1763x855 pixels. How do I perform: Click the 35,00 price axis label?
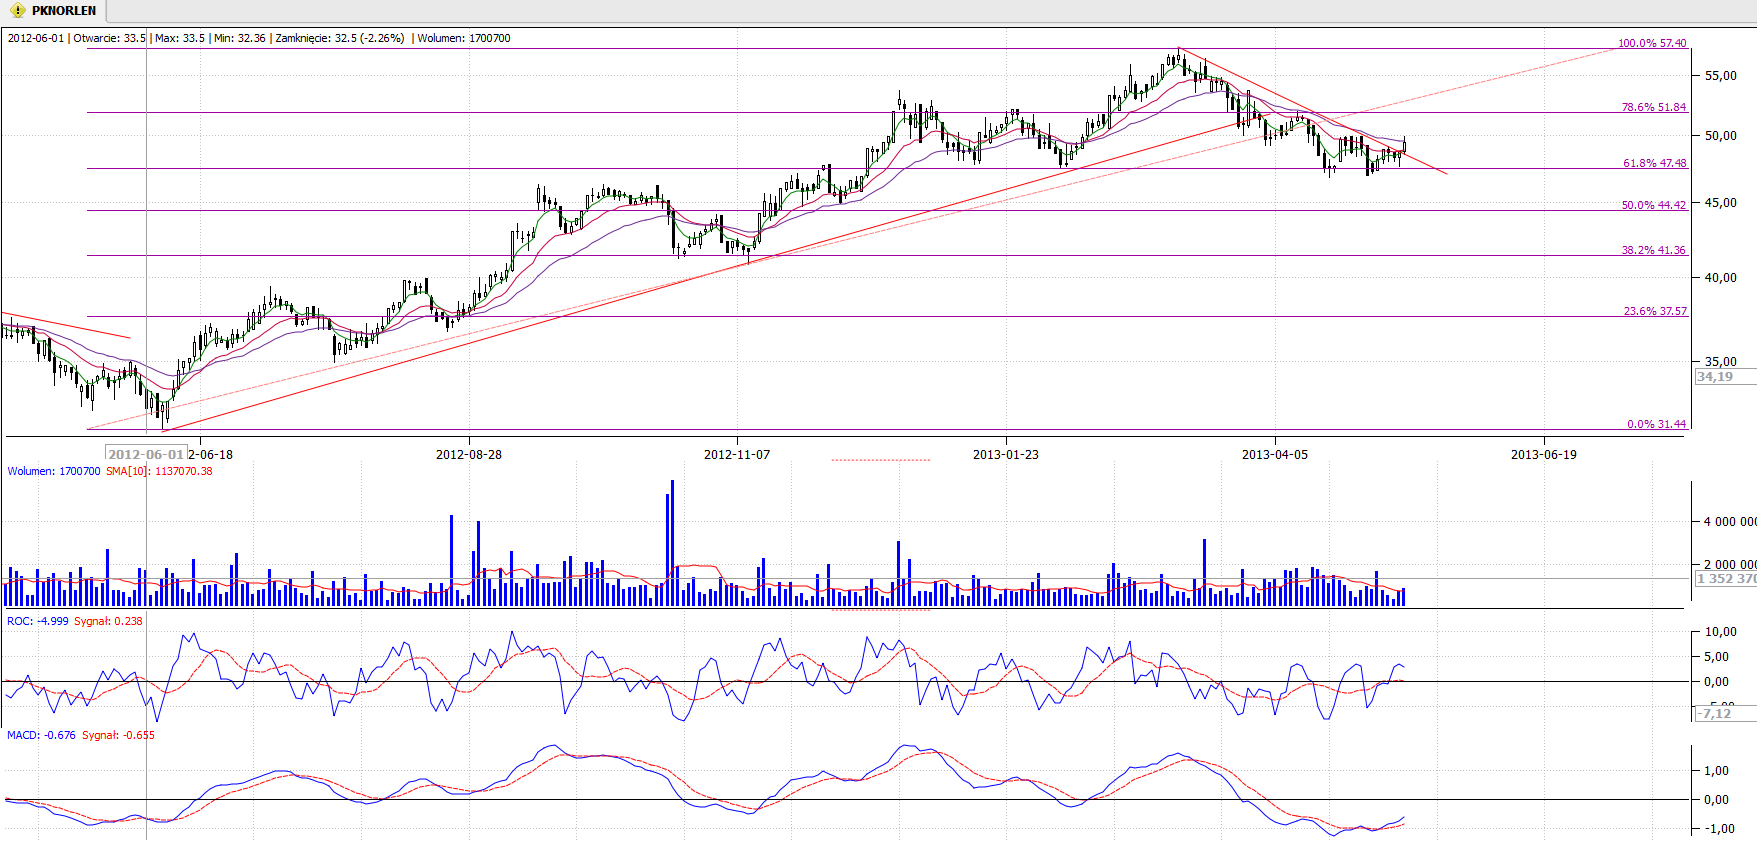point(1721,362)
